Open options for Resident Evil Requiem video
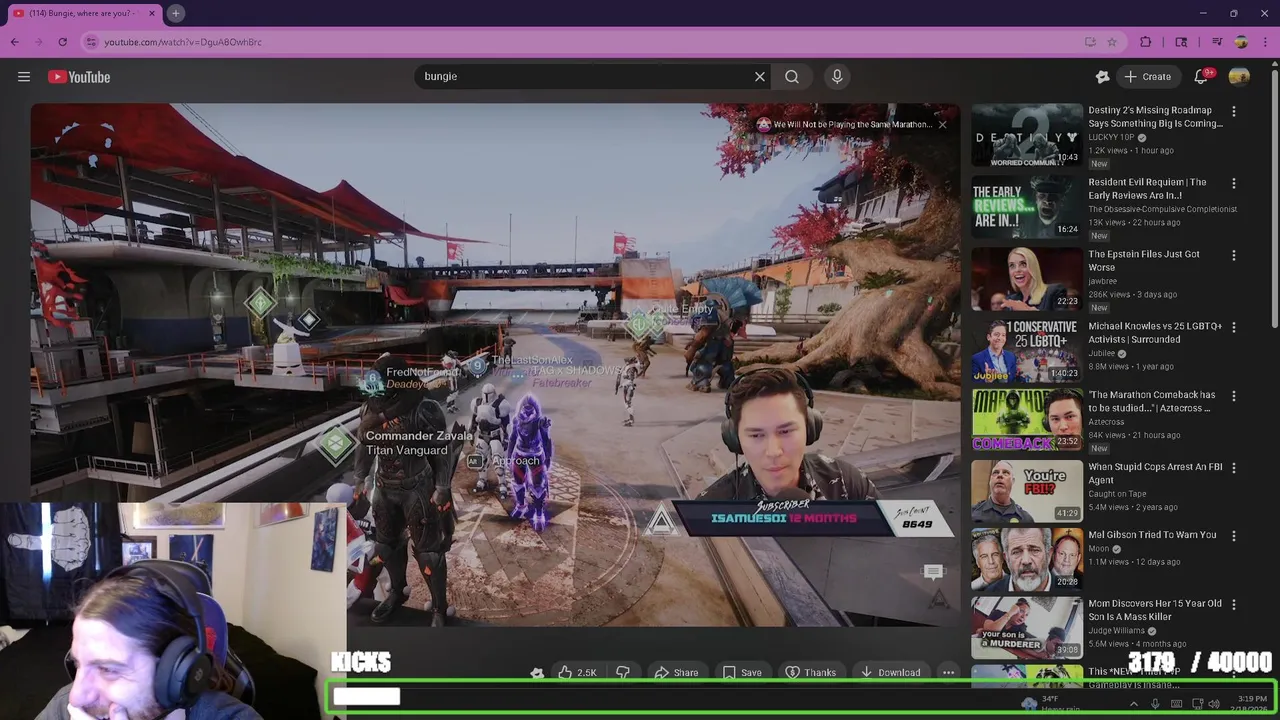Image resolution: width=1280 pixels, height=720 pixels. [1233, 184]
